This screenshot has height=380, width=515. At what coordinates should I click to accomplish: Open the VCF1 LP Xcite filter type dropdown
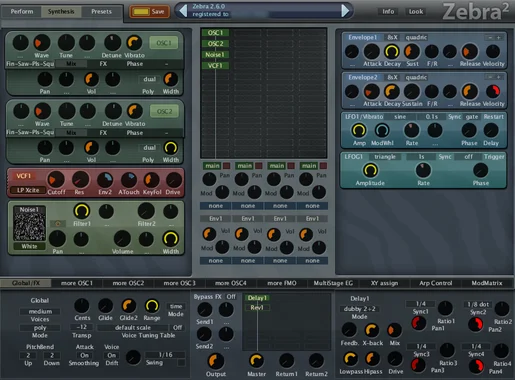tap(28, 190)
